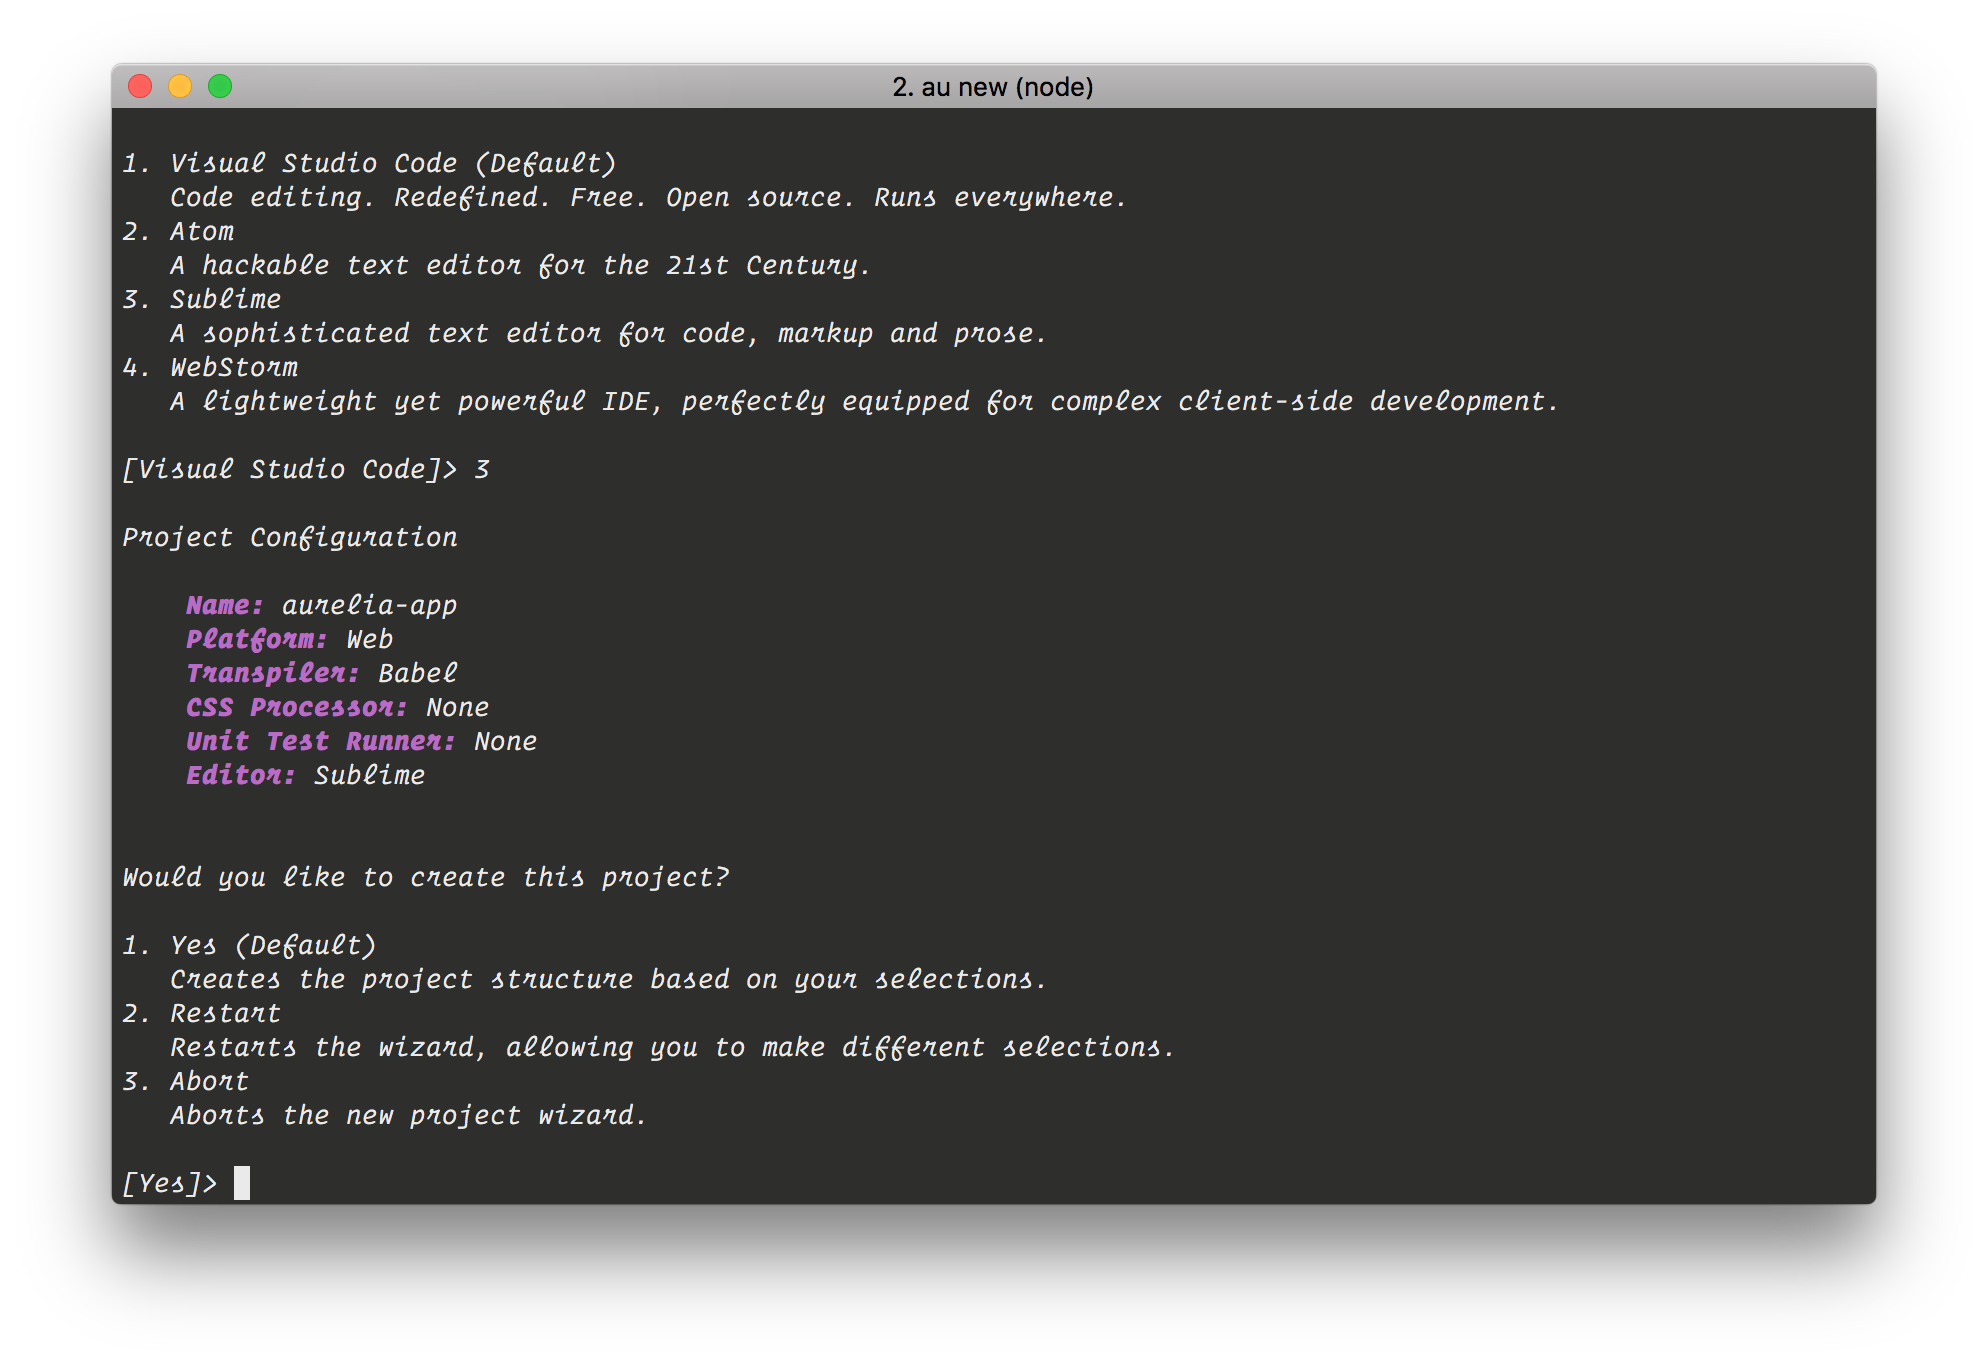Click the terminal cursor at the [Yes]> prompt
Viewport: 1988px width, 1364px height.
[242, 1183]
